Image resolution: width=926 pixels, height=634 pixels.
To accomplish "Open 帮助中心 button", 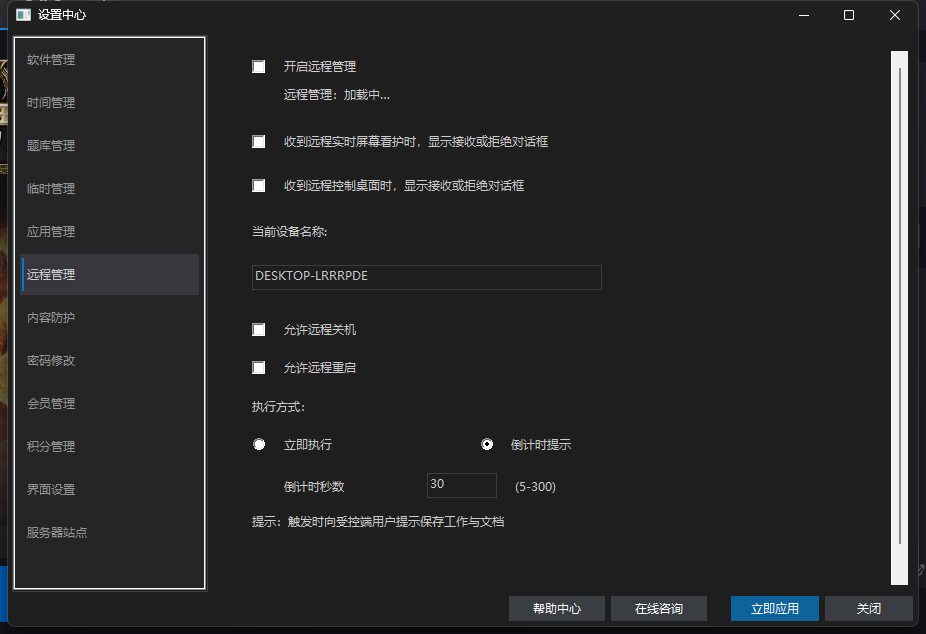I will pos(557,609).
